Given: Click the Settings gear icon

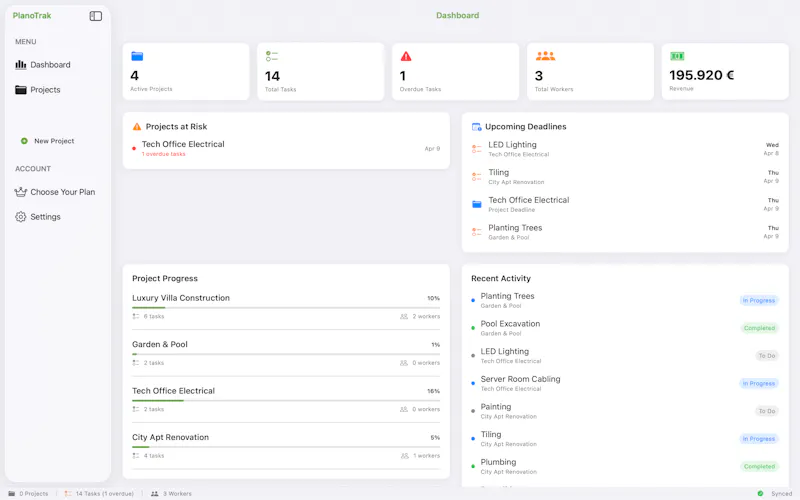Looking at the screenshot, I should [20, 217].
